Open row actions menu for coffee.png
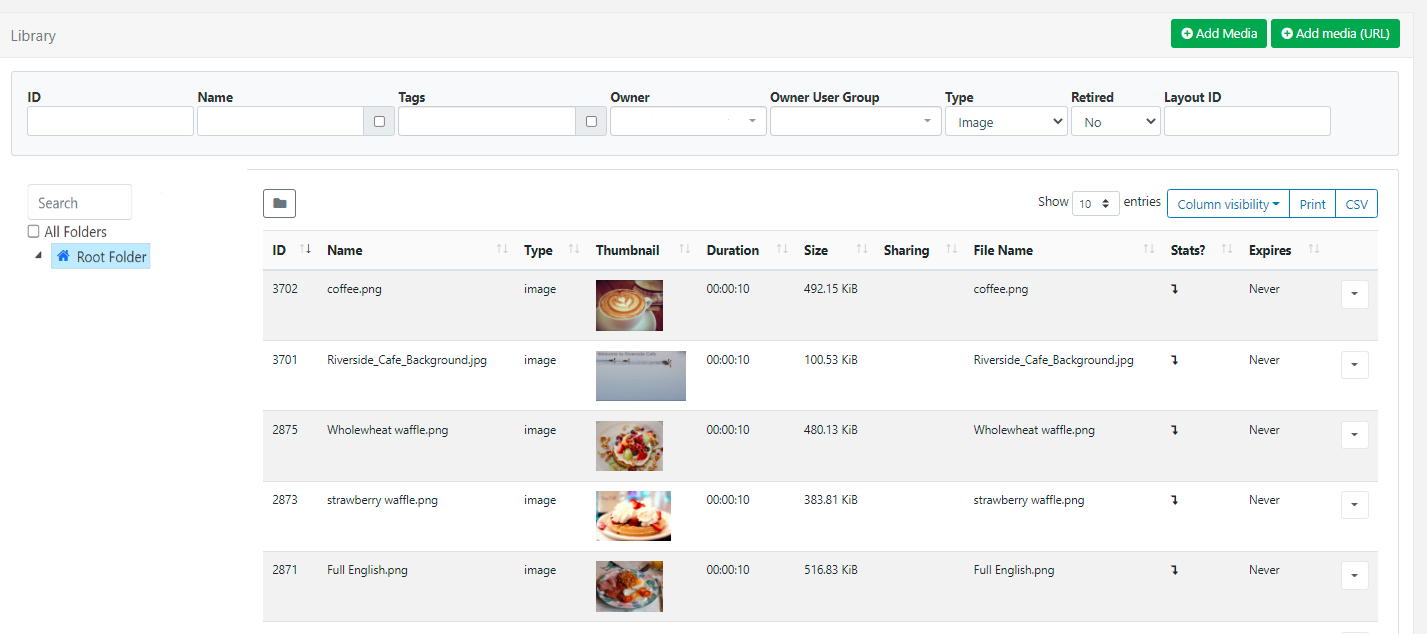 pos(1354,295)
